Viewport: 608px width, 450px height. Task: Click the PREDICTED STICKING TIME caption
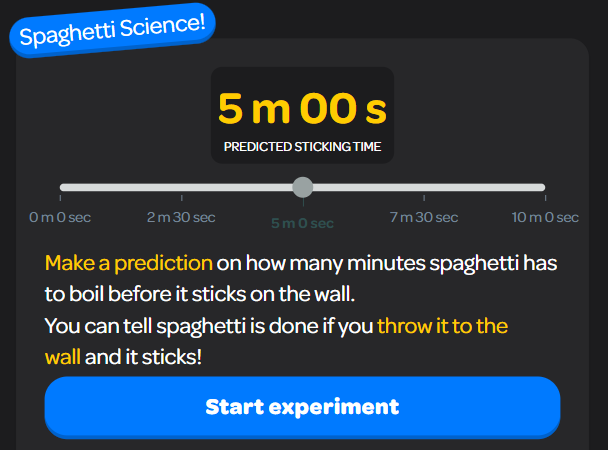click(x=302, y=147)
